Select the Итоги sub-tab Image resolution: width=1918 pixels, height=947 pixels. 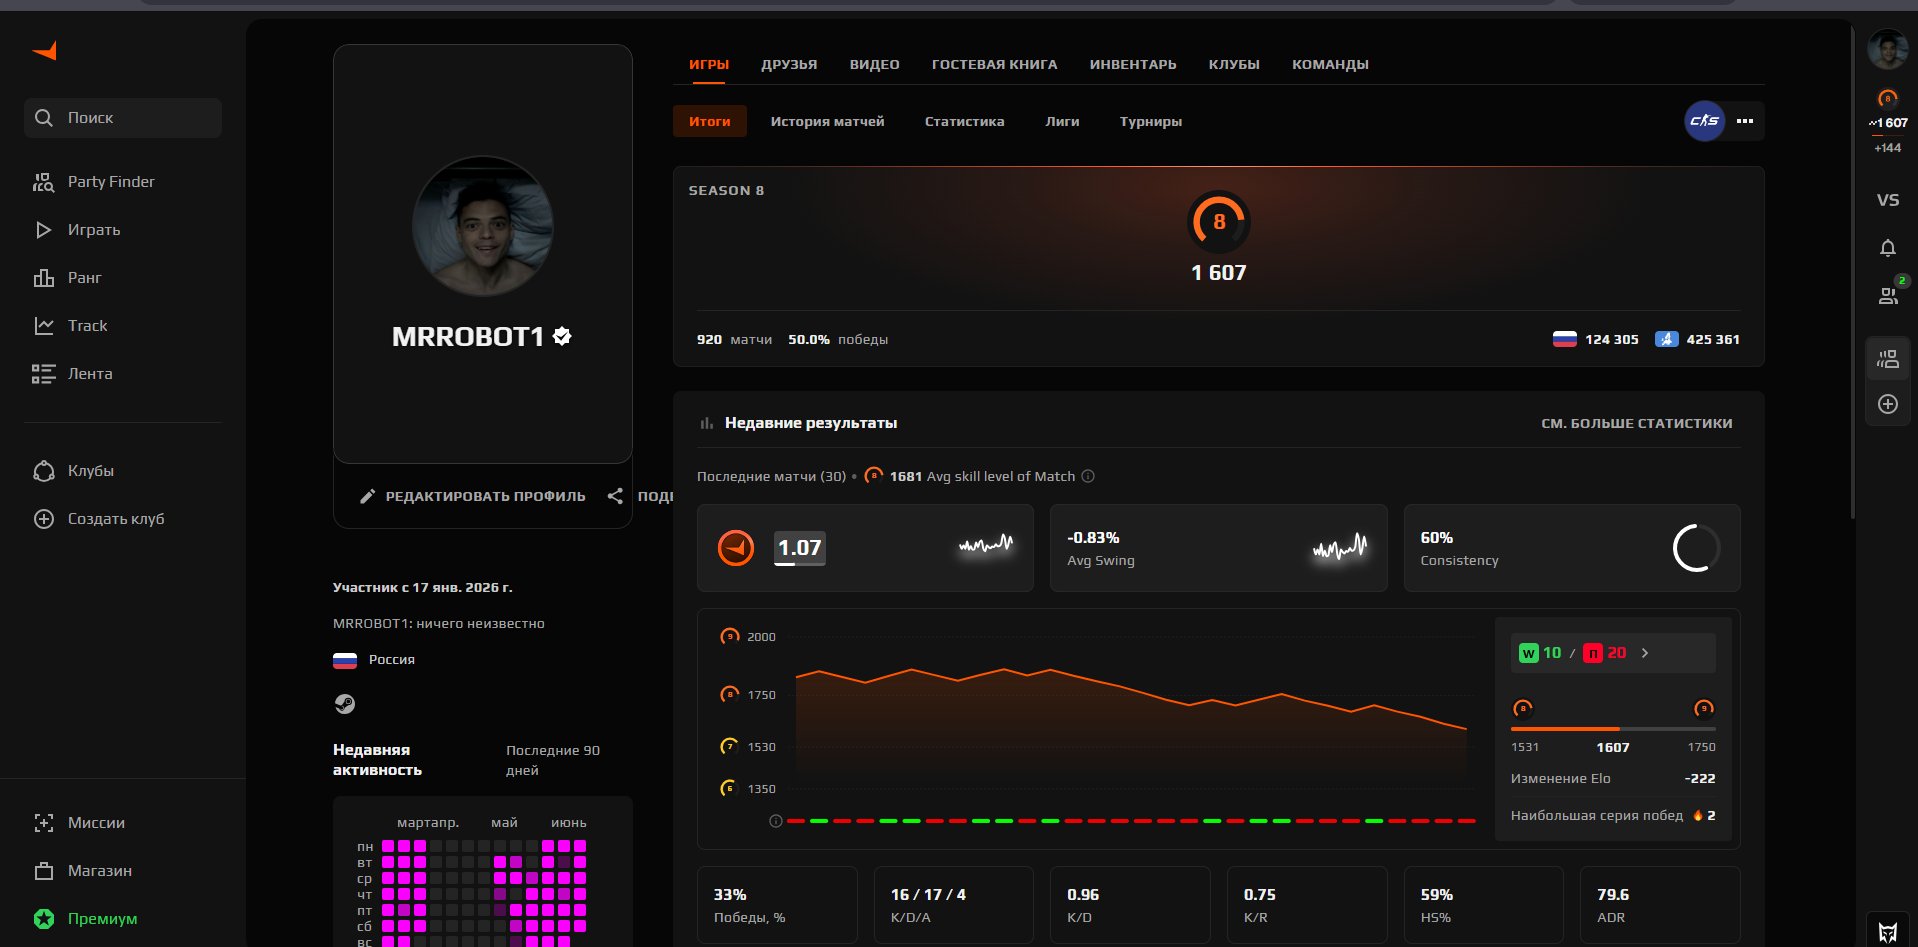click(710, 121)
